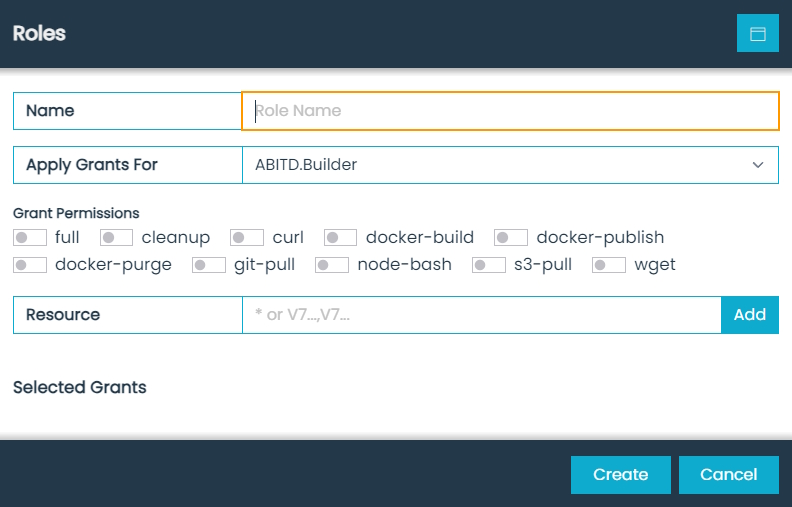Toggle the cleanup permission switch

tap(117, 238)
